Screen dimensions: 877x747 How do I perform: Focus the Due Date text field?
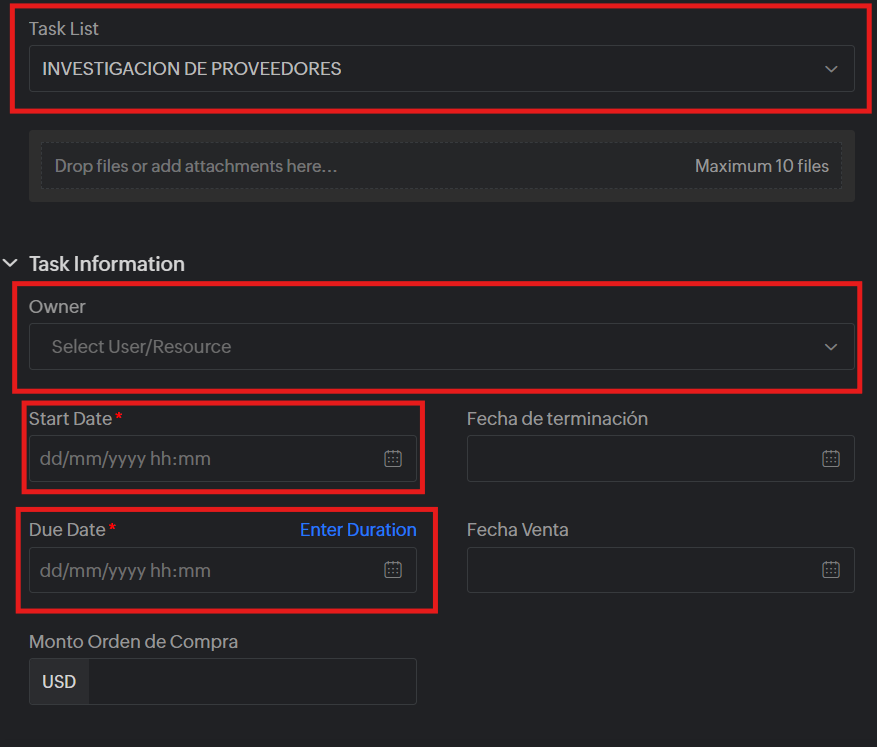[x=200, y=570]
